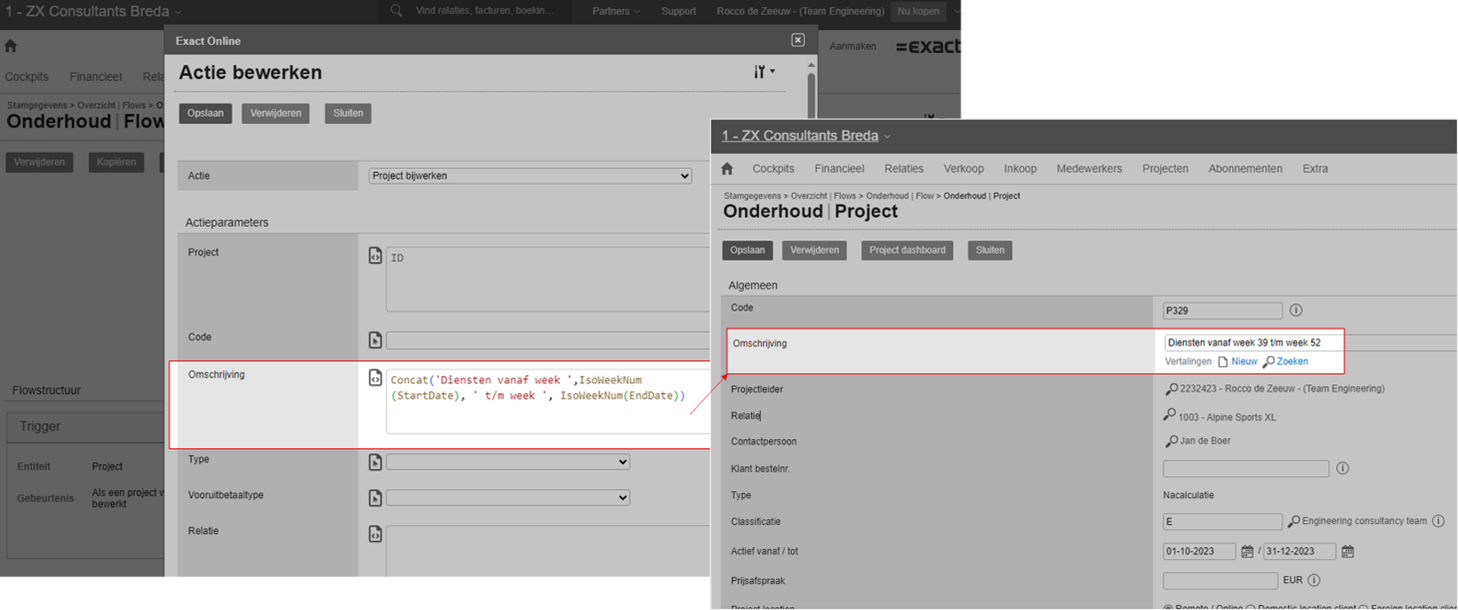Screen dimensions: 1458x610
Task: Click the expression icon beside Omschrijving field
Action: pos(375,379)
